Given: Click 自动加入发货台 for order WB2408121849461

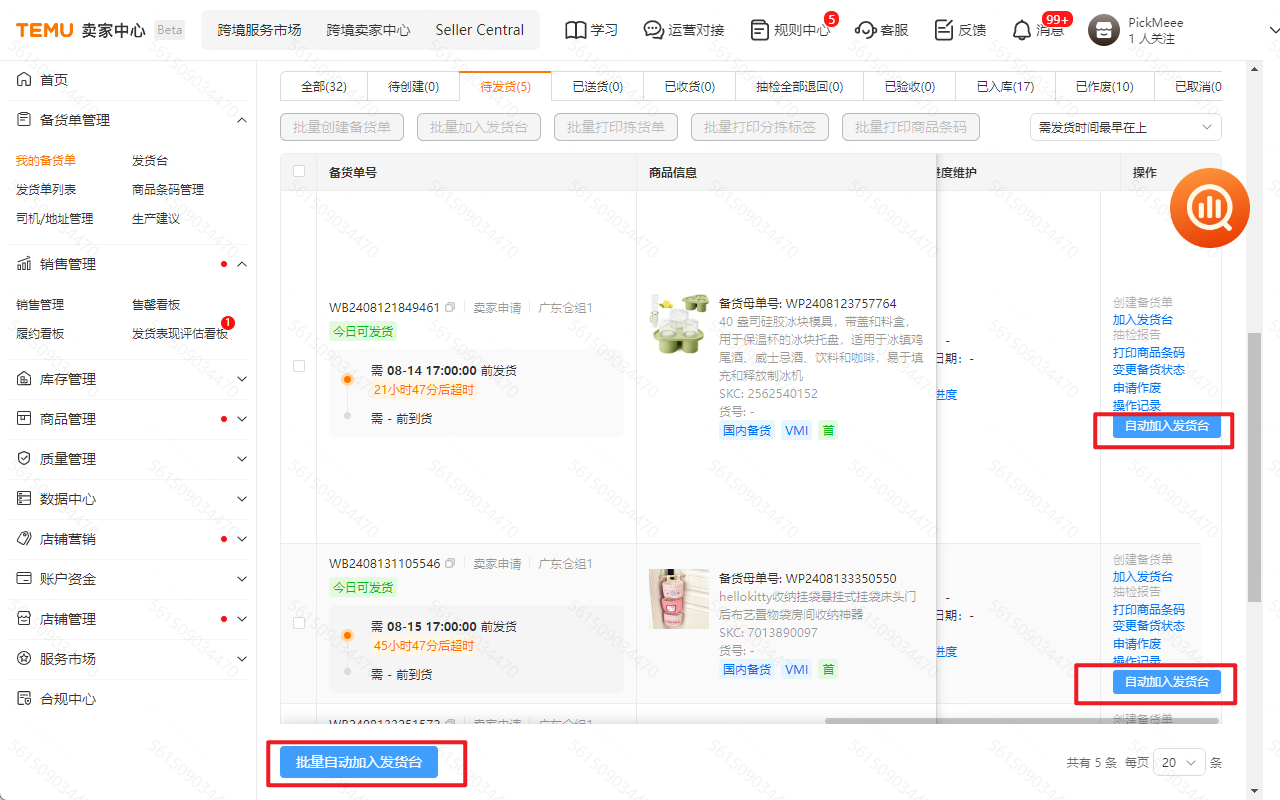Looking at the screenshot, I should tap(1167, 426).
